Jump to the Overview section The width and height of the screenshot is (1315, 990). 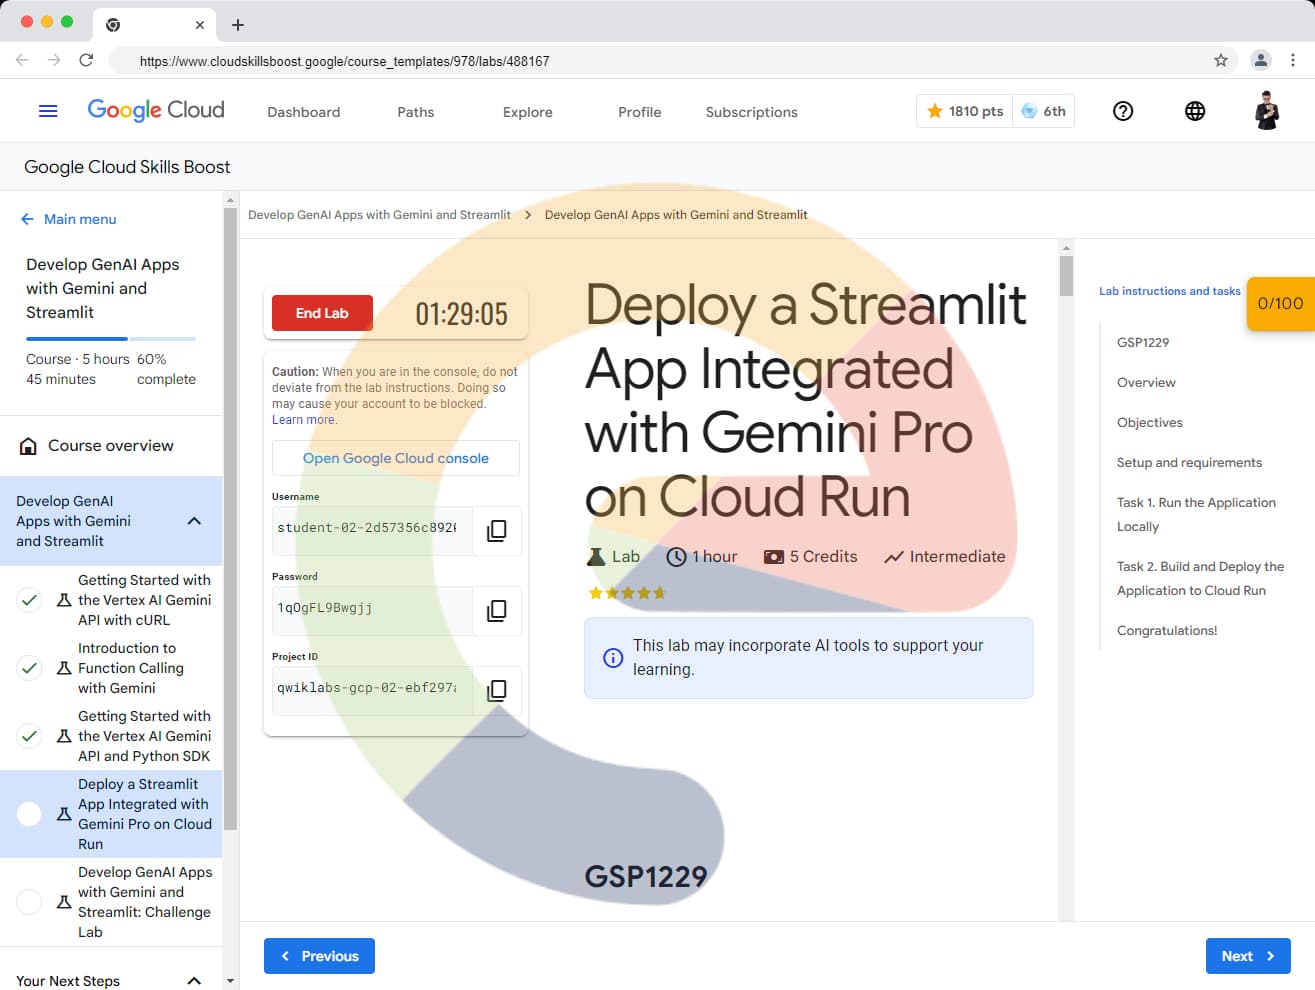pos(1146,383)
